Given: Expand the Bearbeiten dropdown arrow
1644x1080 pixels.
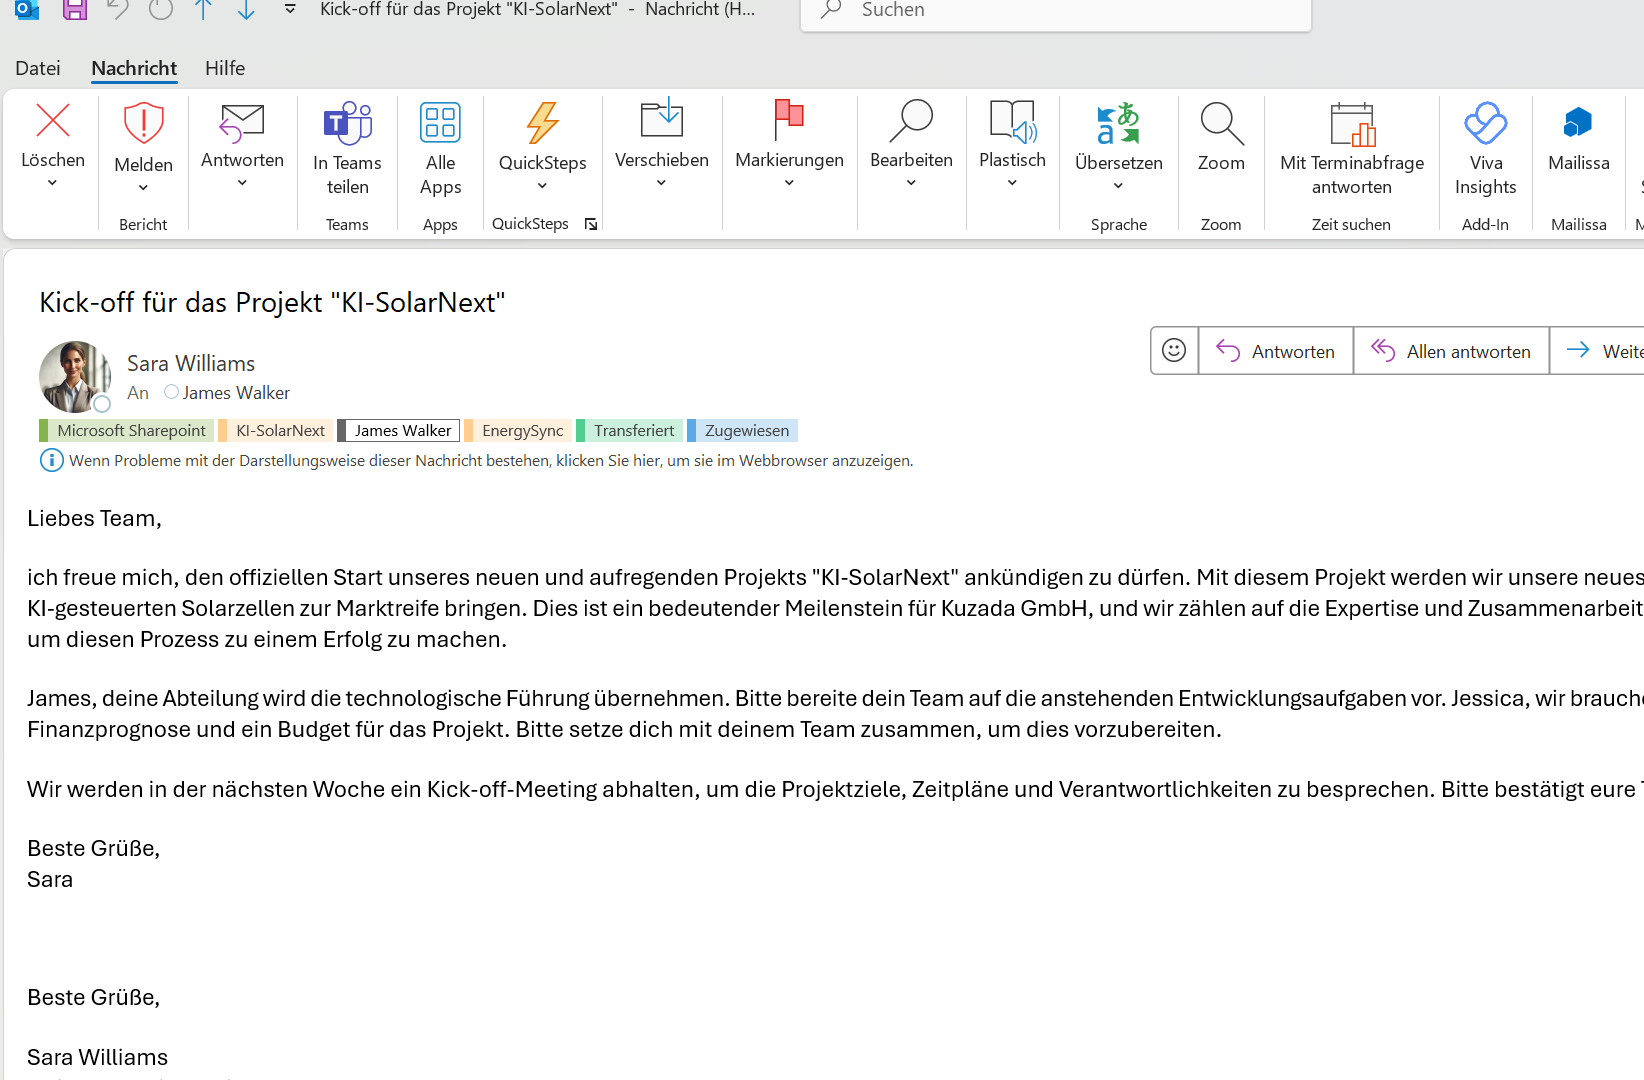Looking at the screenshot, I should 911,182.
